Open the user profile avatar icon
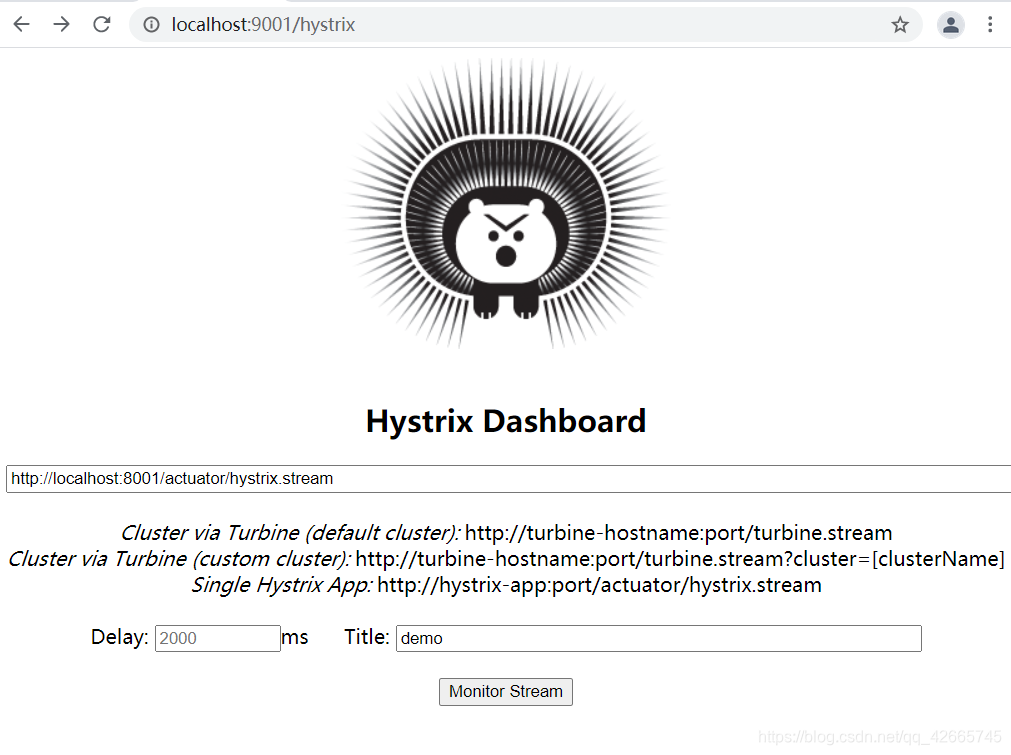The height and width of the screenshot is (755, 1011). click(950, 25)
